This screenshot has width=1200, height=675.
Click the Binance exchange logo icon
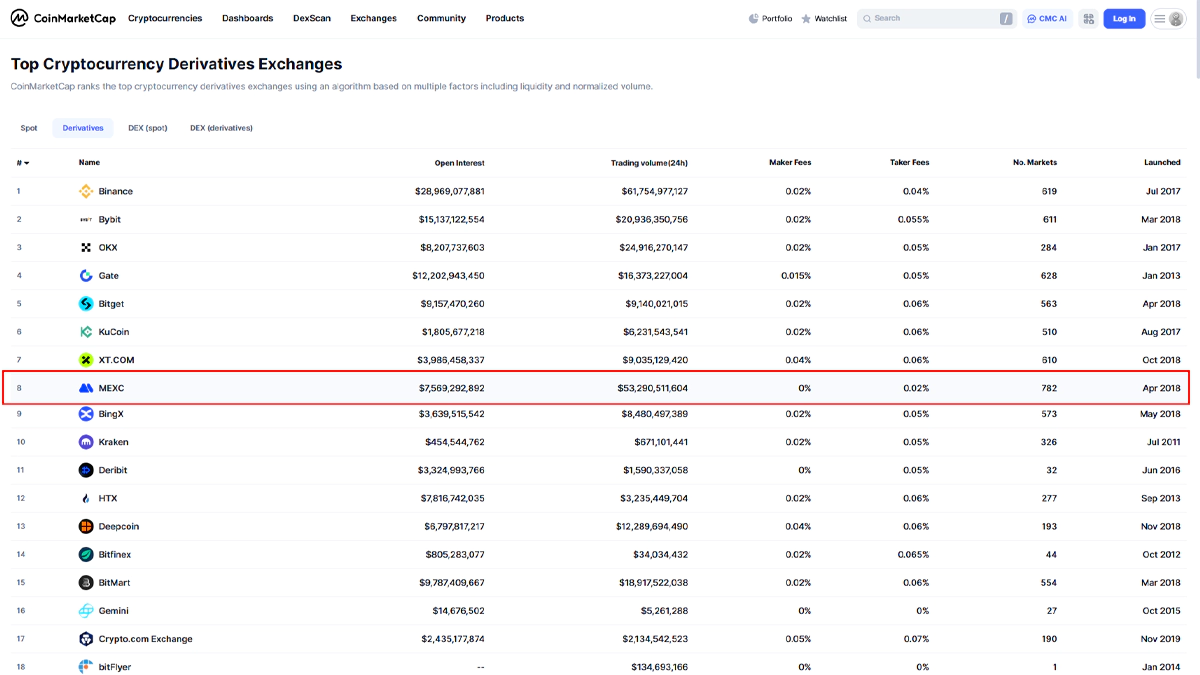click(x=86, y=191)
